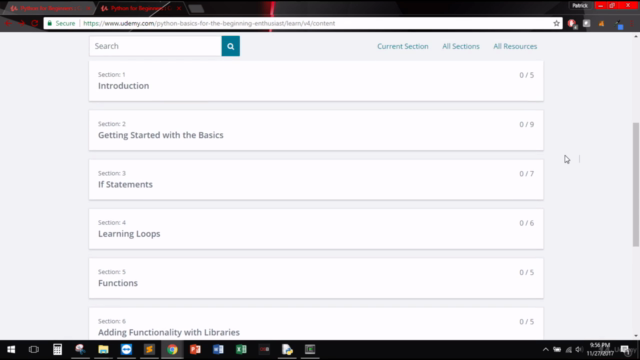Open PowerPoint from the taskbar
Screen dimensions: 640x360
click(x=195, y=349)
